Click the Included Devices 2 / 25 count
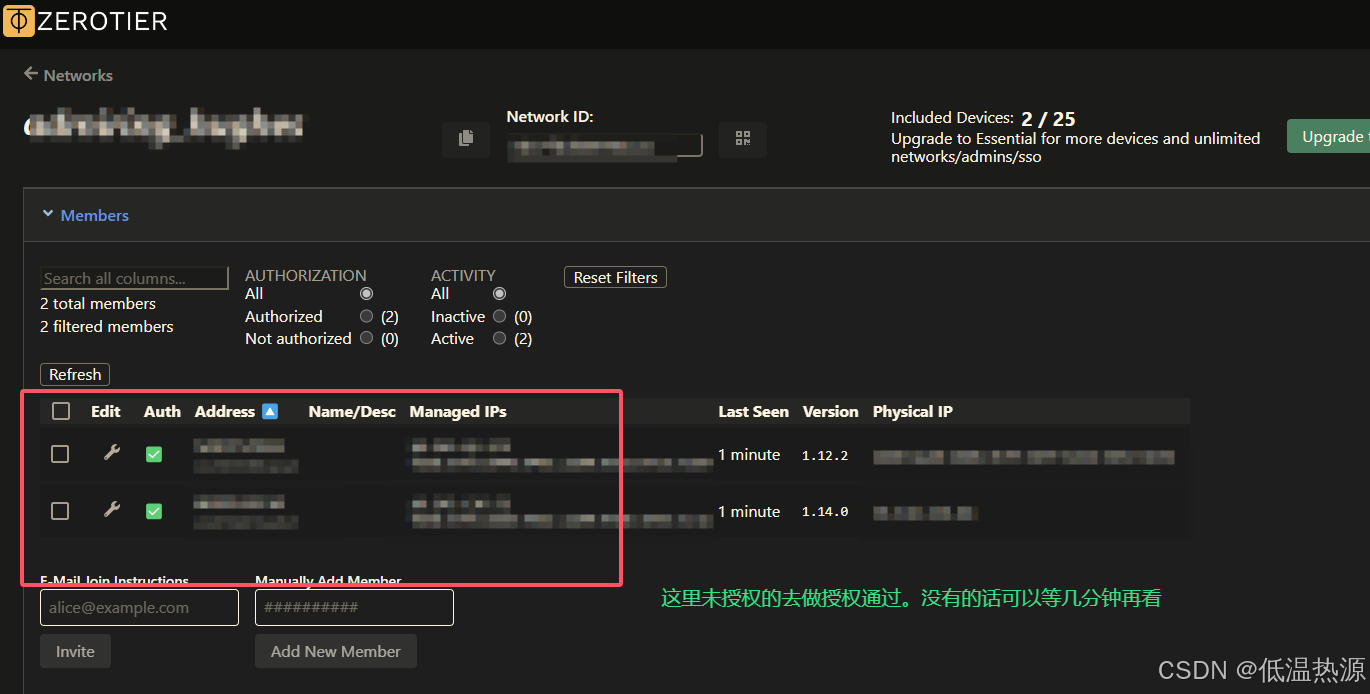Viewport: 1370px width, 694px height. pyautogui.click(x=1048, y=119)
